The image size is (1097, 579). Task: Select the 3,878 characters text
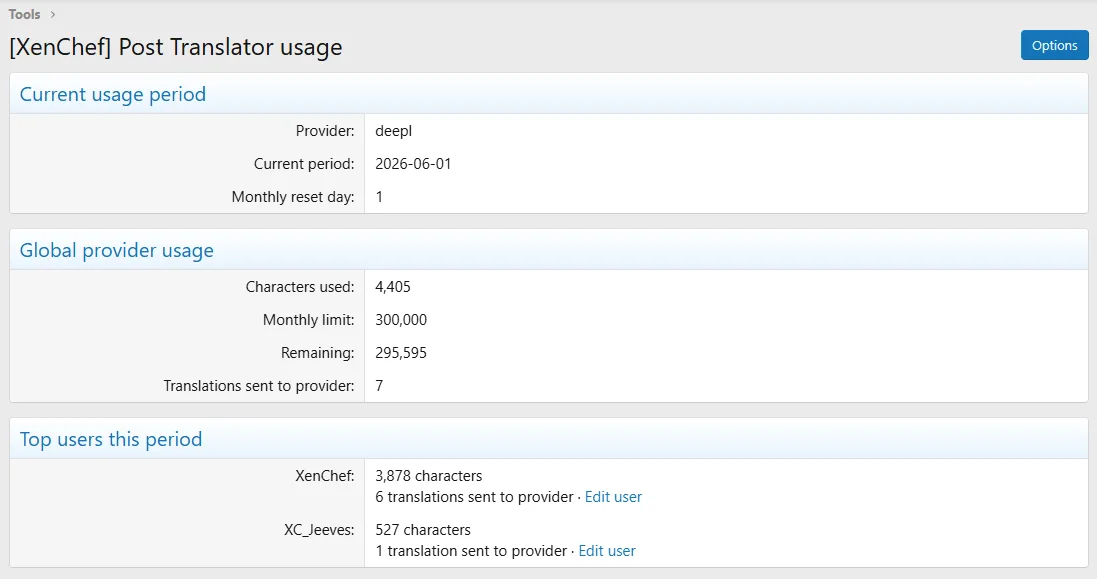[428, 476]
